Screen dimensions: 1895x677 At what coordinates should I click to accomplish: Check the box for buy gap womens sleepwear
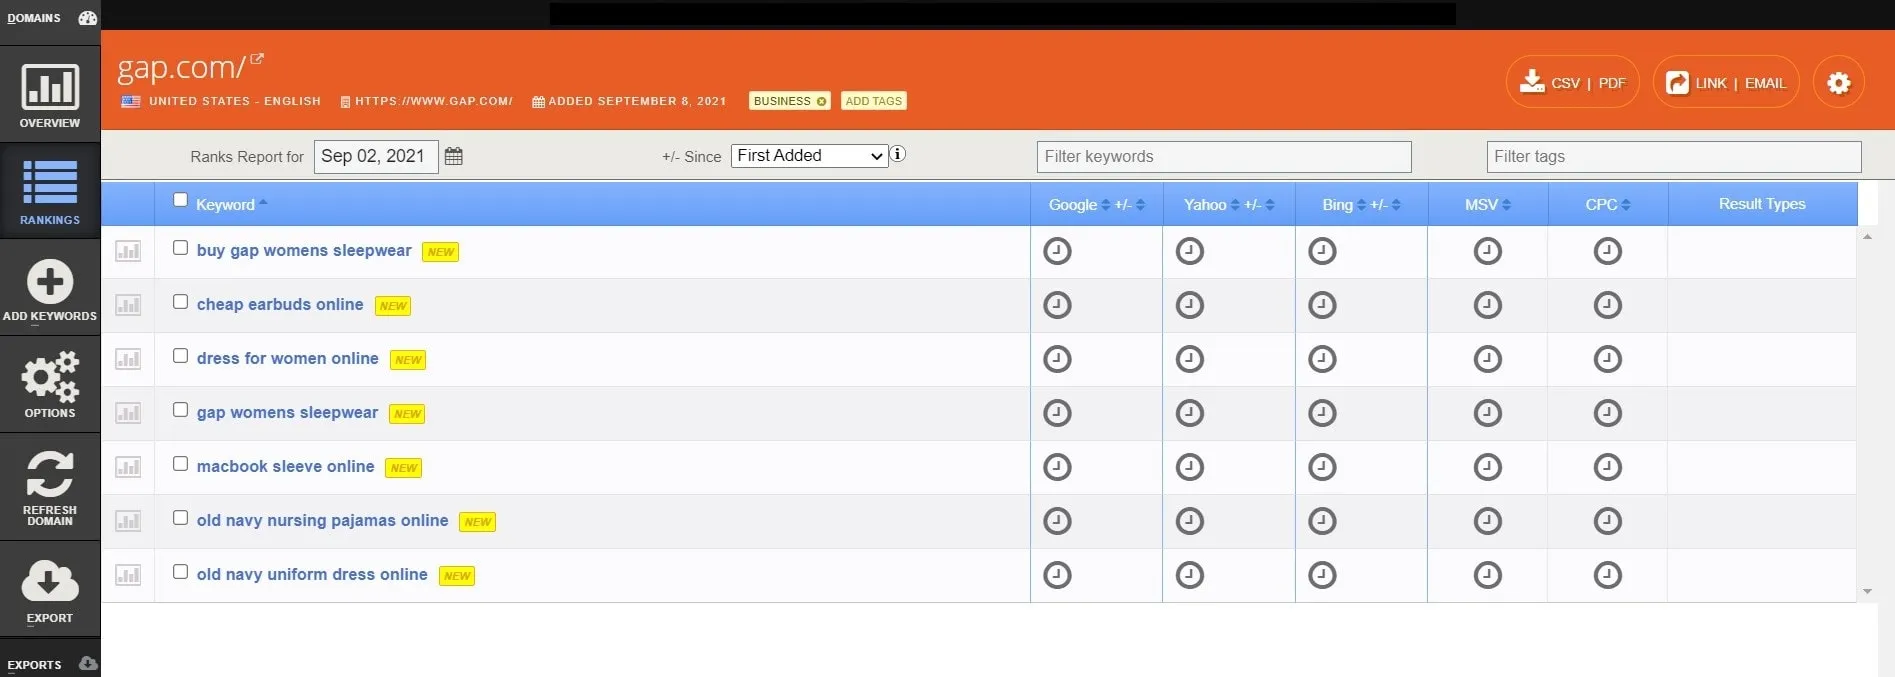pos(180,248)
